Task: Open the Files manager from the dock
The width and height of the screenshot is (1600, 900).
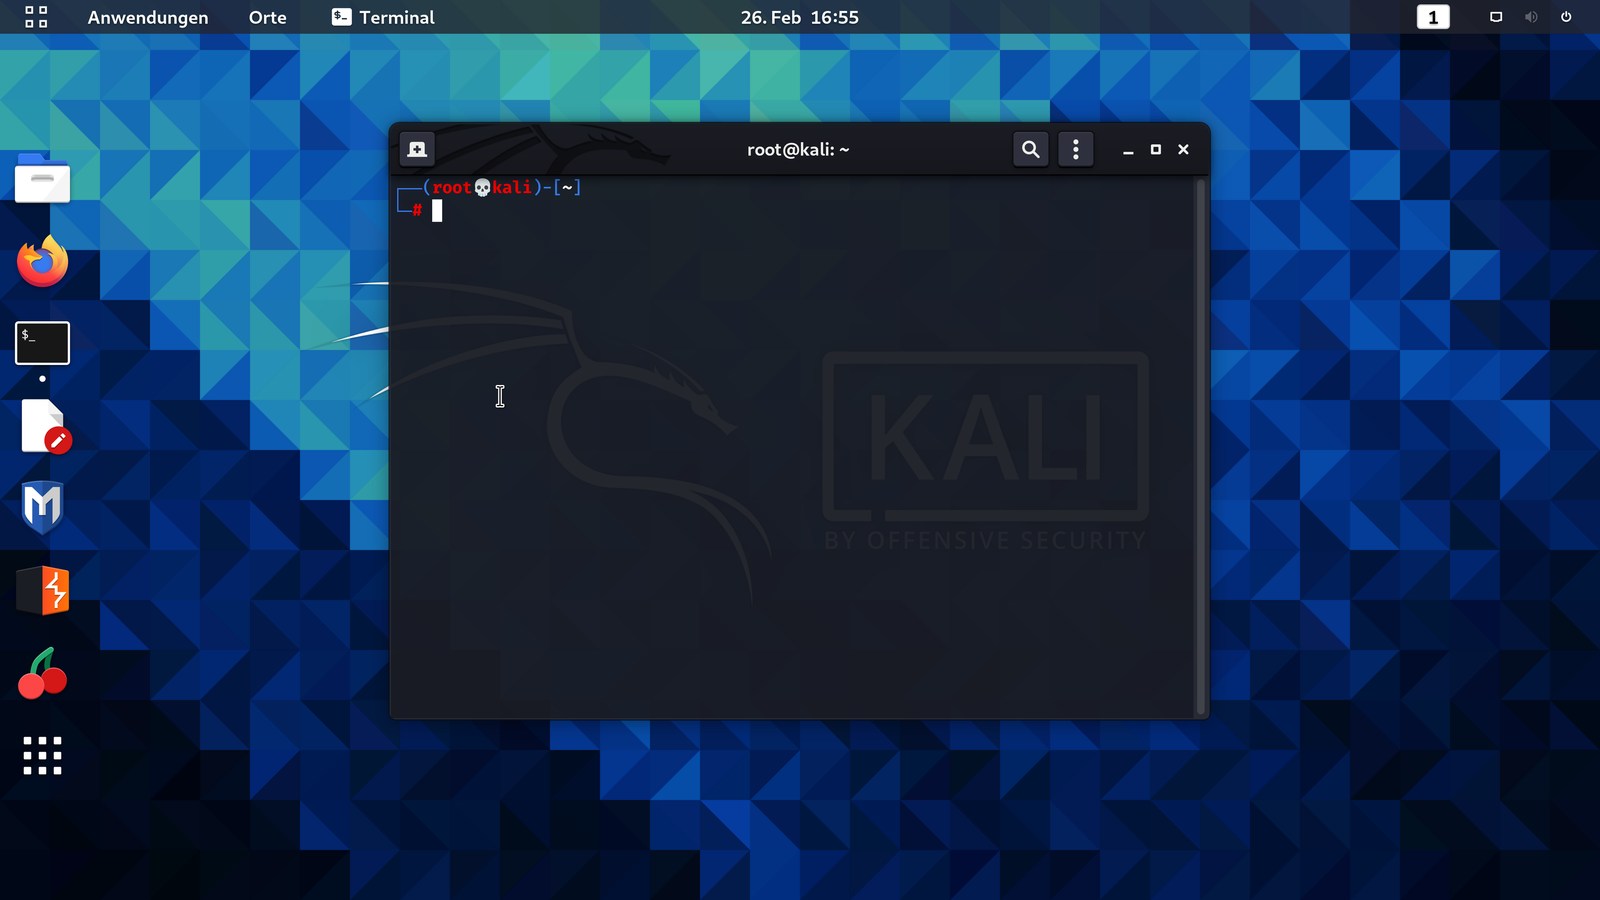Action: (x=42, y=178)
